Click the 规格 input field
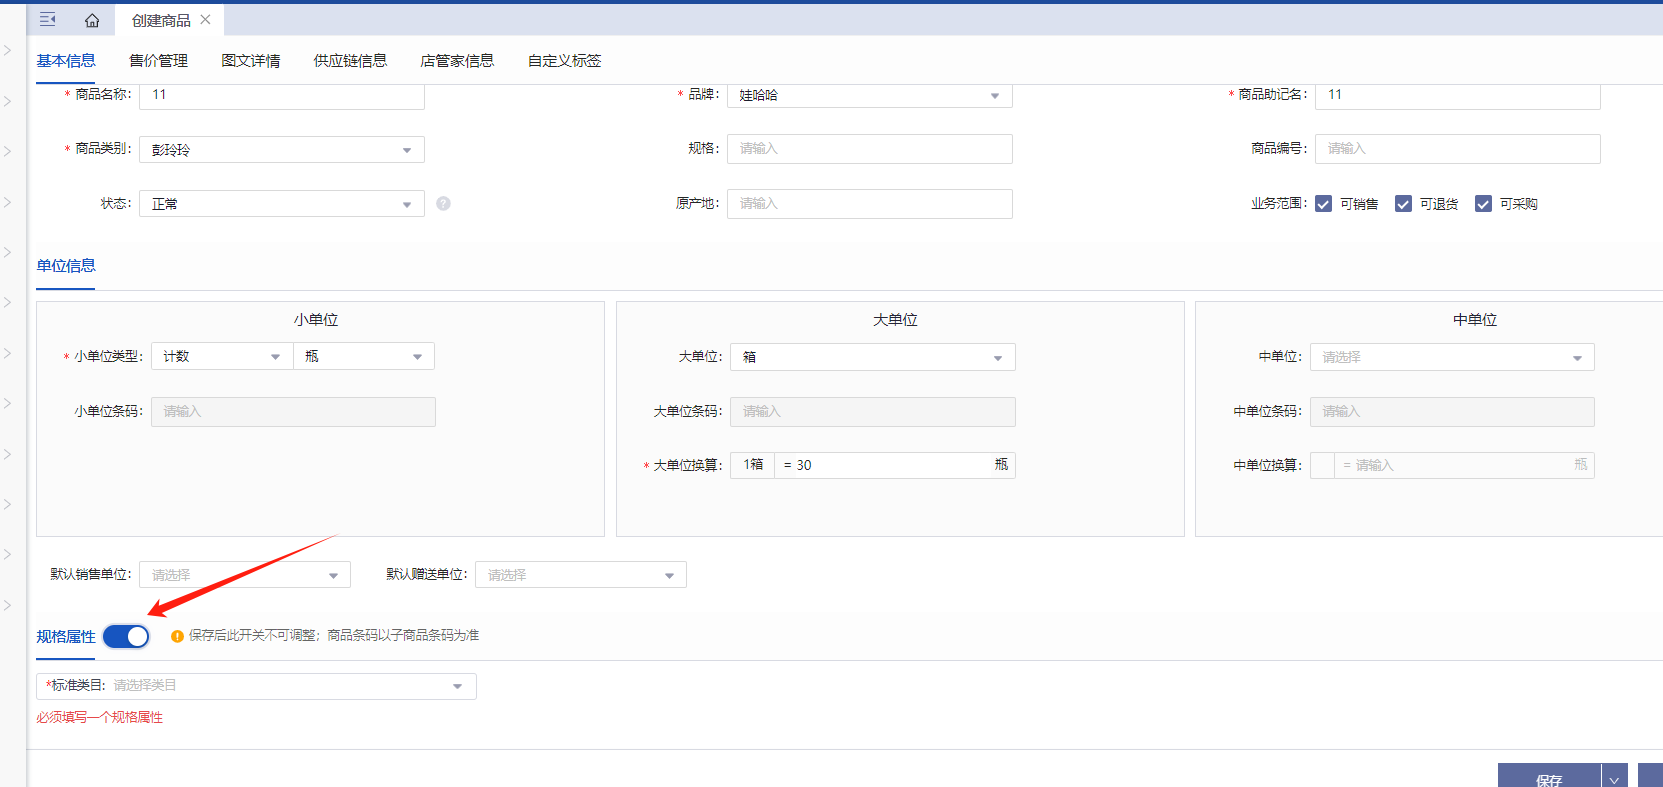The width and height of the screenshot is (1663, 787). 868,149
